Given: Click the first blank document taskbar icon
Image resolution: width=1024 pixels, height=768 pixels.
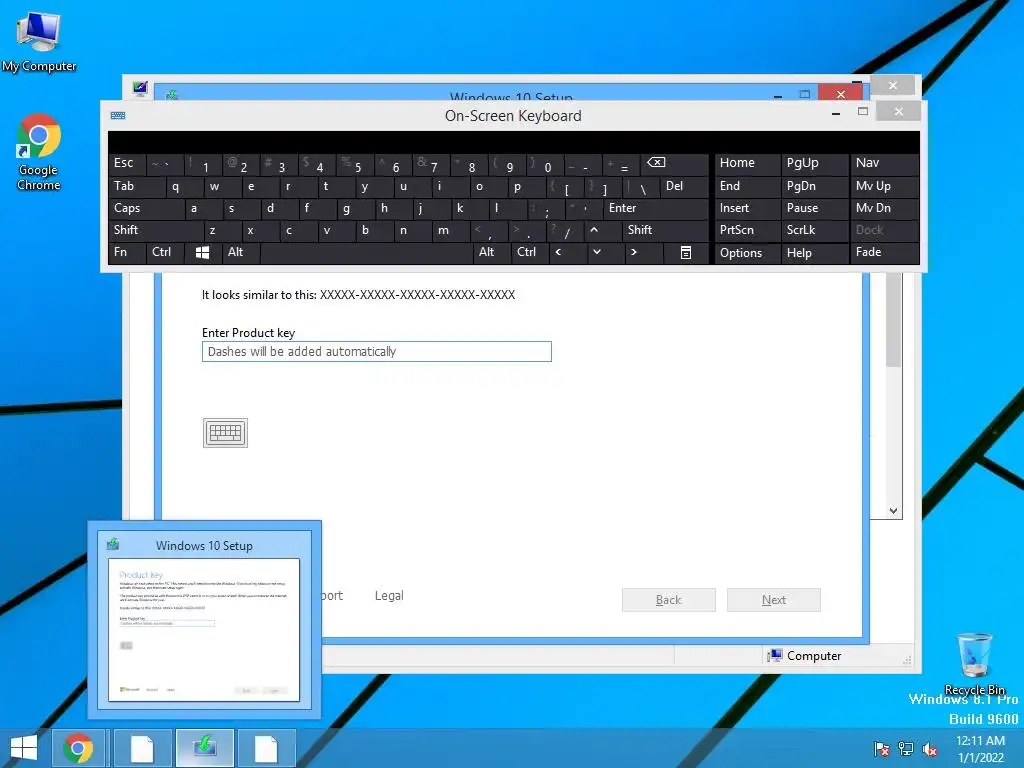Looking at the screenshot, I should pos(142,748).
